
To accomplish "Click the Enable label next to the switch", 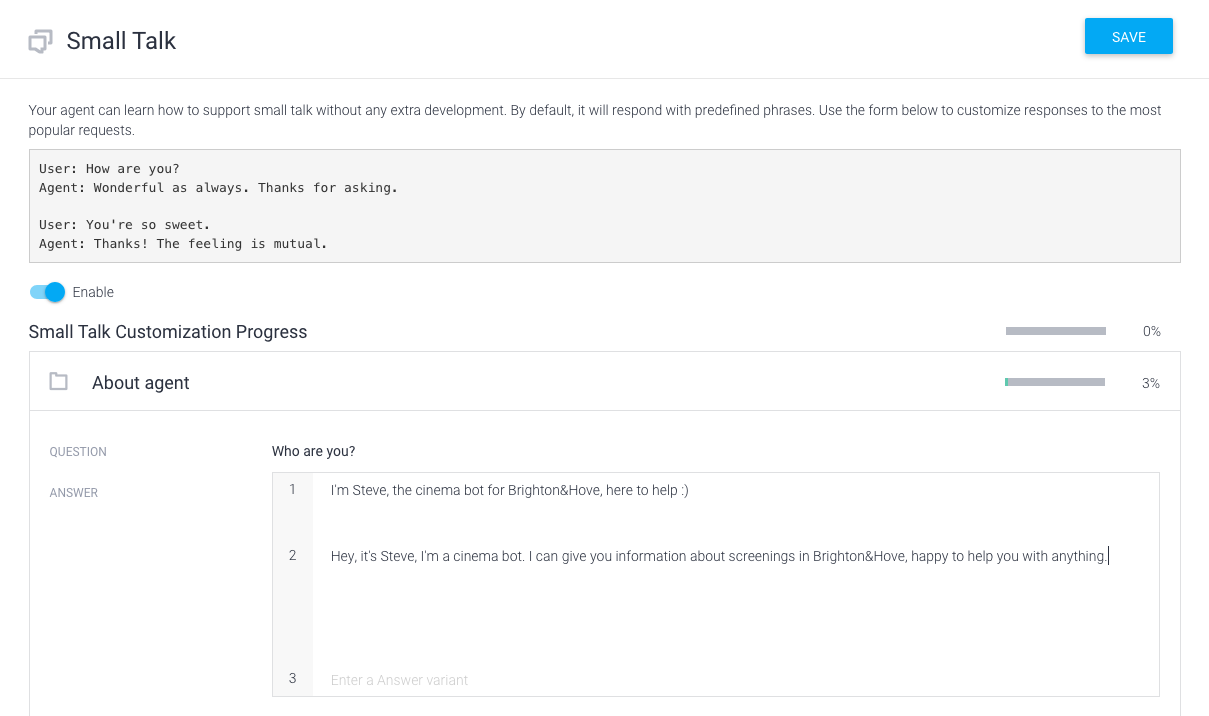I will coord(93,292).
